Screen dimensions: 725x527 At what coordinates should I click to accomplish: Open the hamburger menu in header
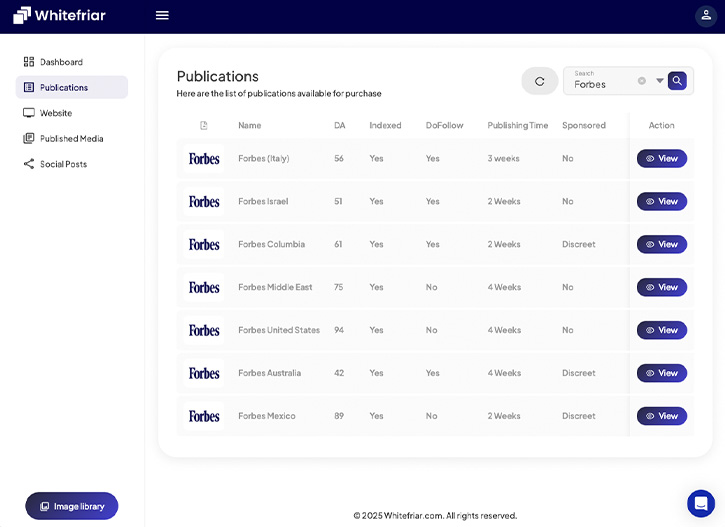pos(162,15)
